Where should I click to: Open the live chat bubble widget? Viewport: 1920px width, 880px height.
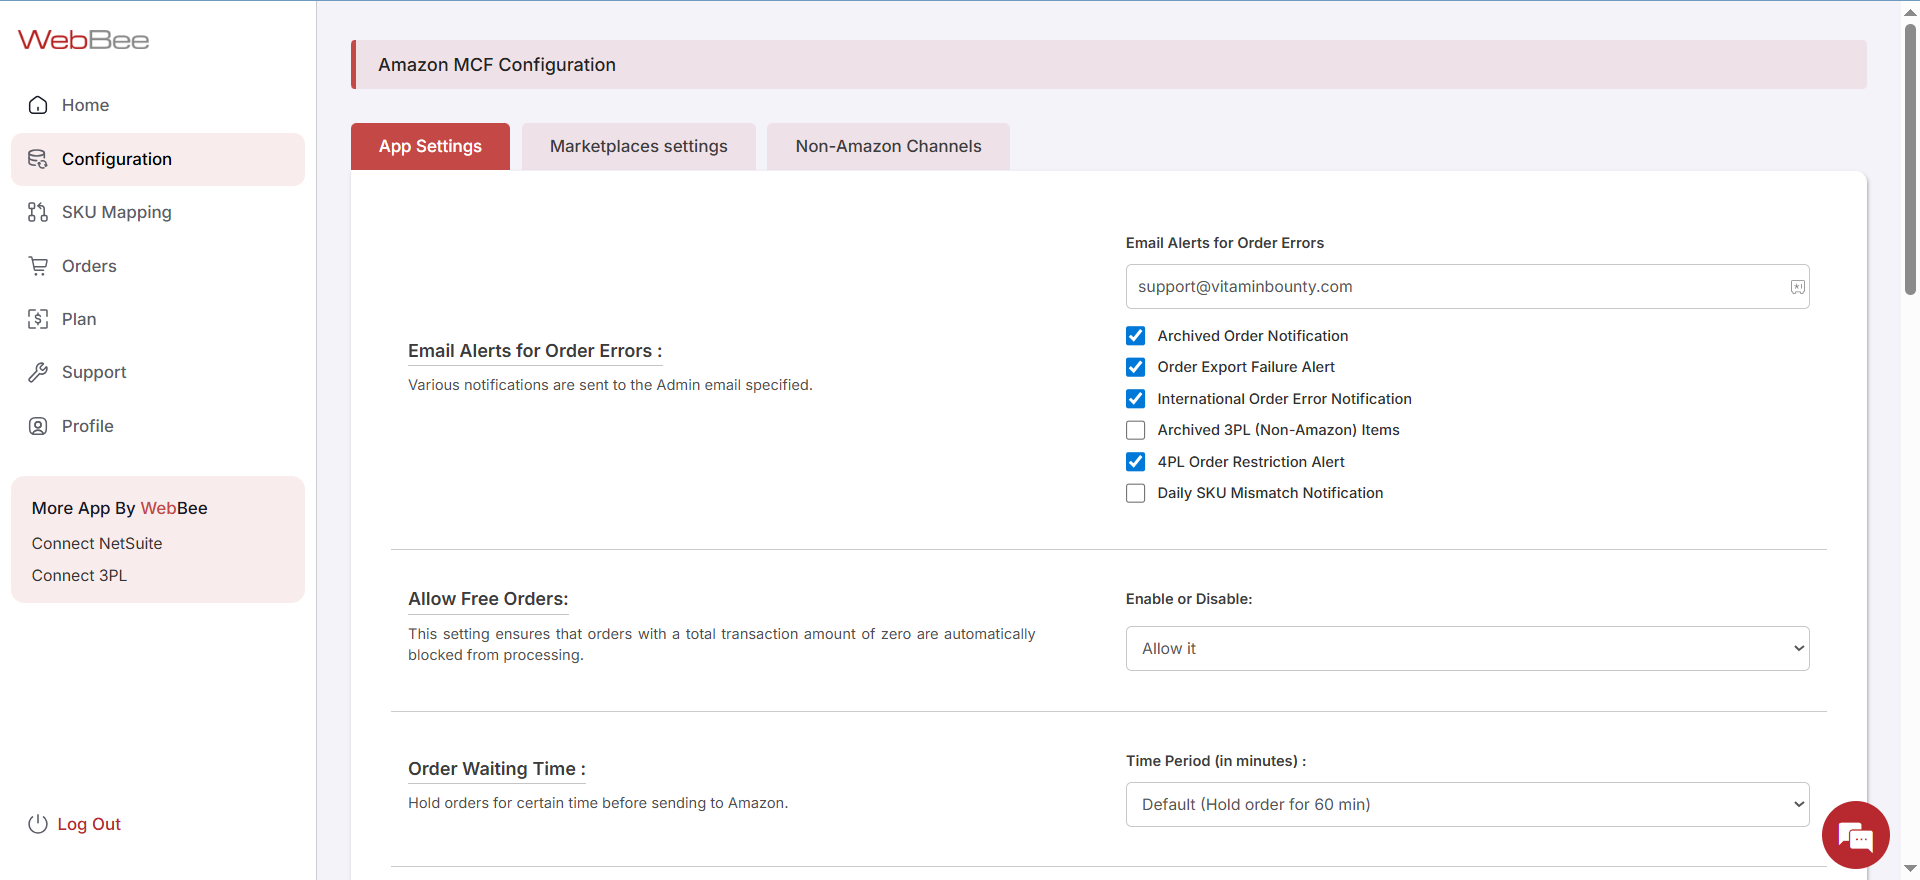pyautogui.click(x=1855, y=835)
